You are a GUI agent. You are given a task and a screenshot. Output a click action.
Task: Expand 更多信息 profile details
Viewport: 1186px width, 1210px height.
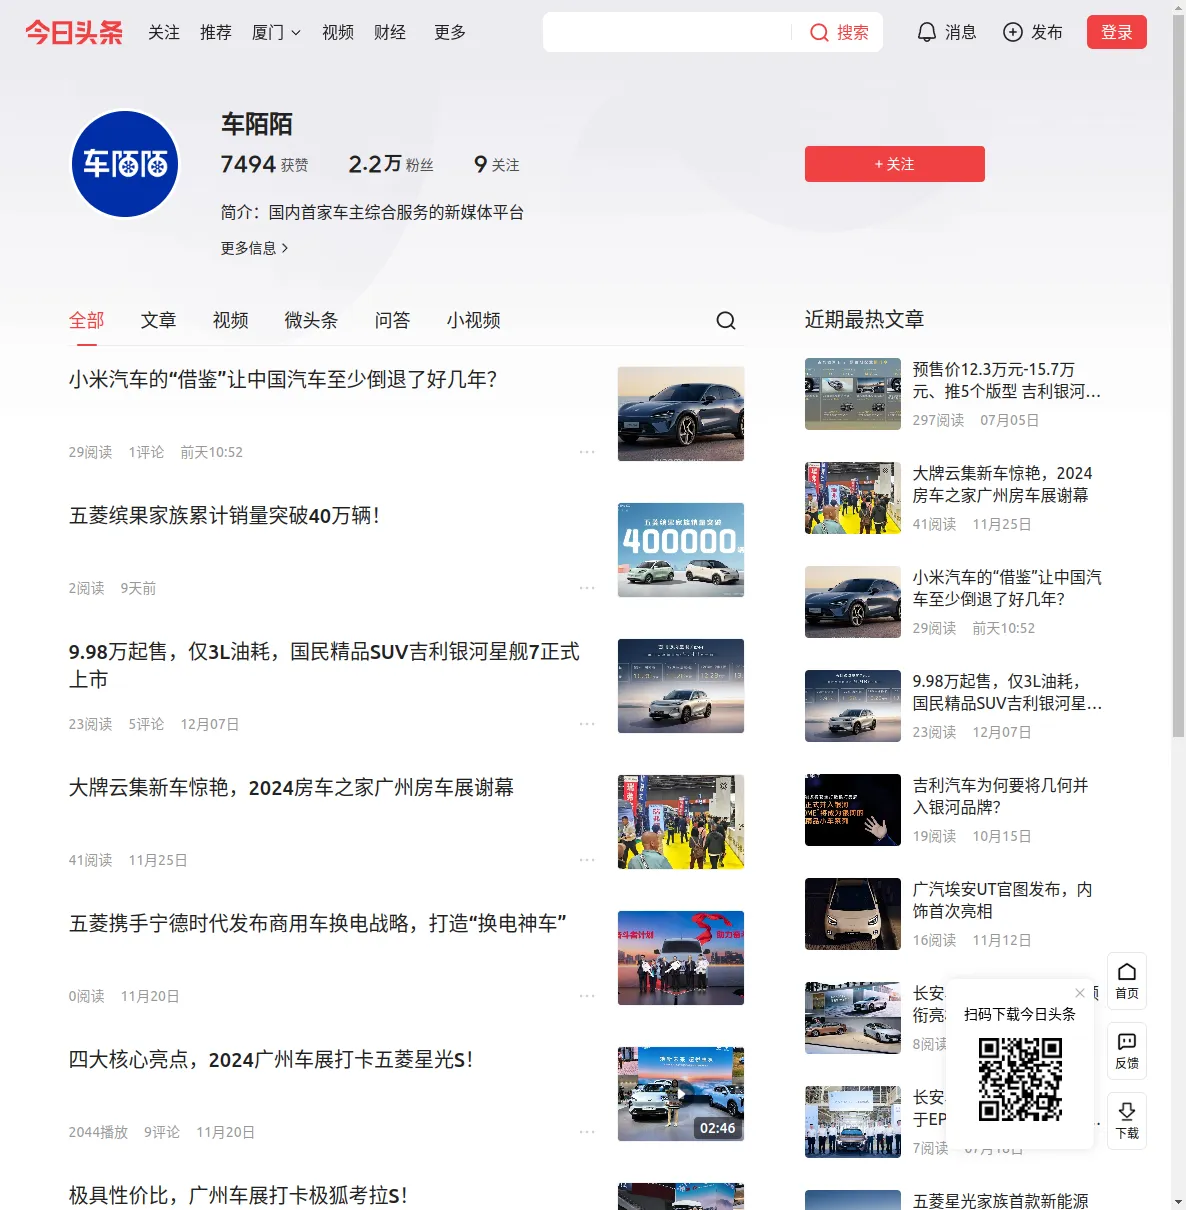(255, 248)
